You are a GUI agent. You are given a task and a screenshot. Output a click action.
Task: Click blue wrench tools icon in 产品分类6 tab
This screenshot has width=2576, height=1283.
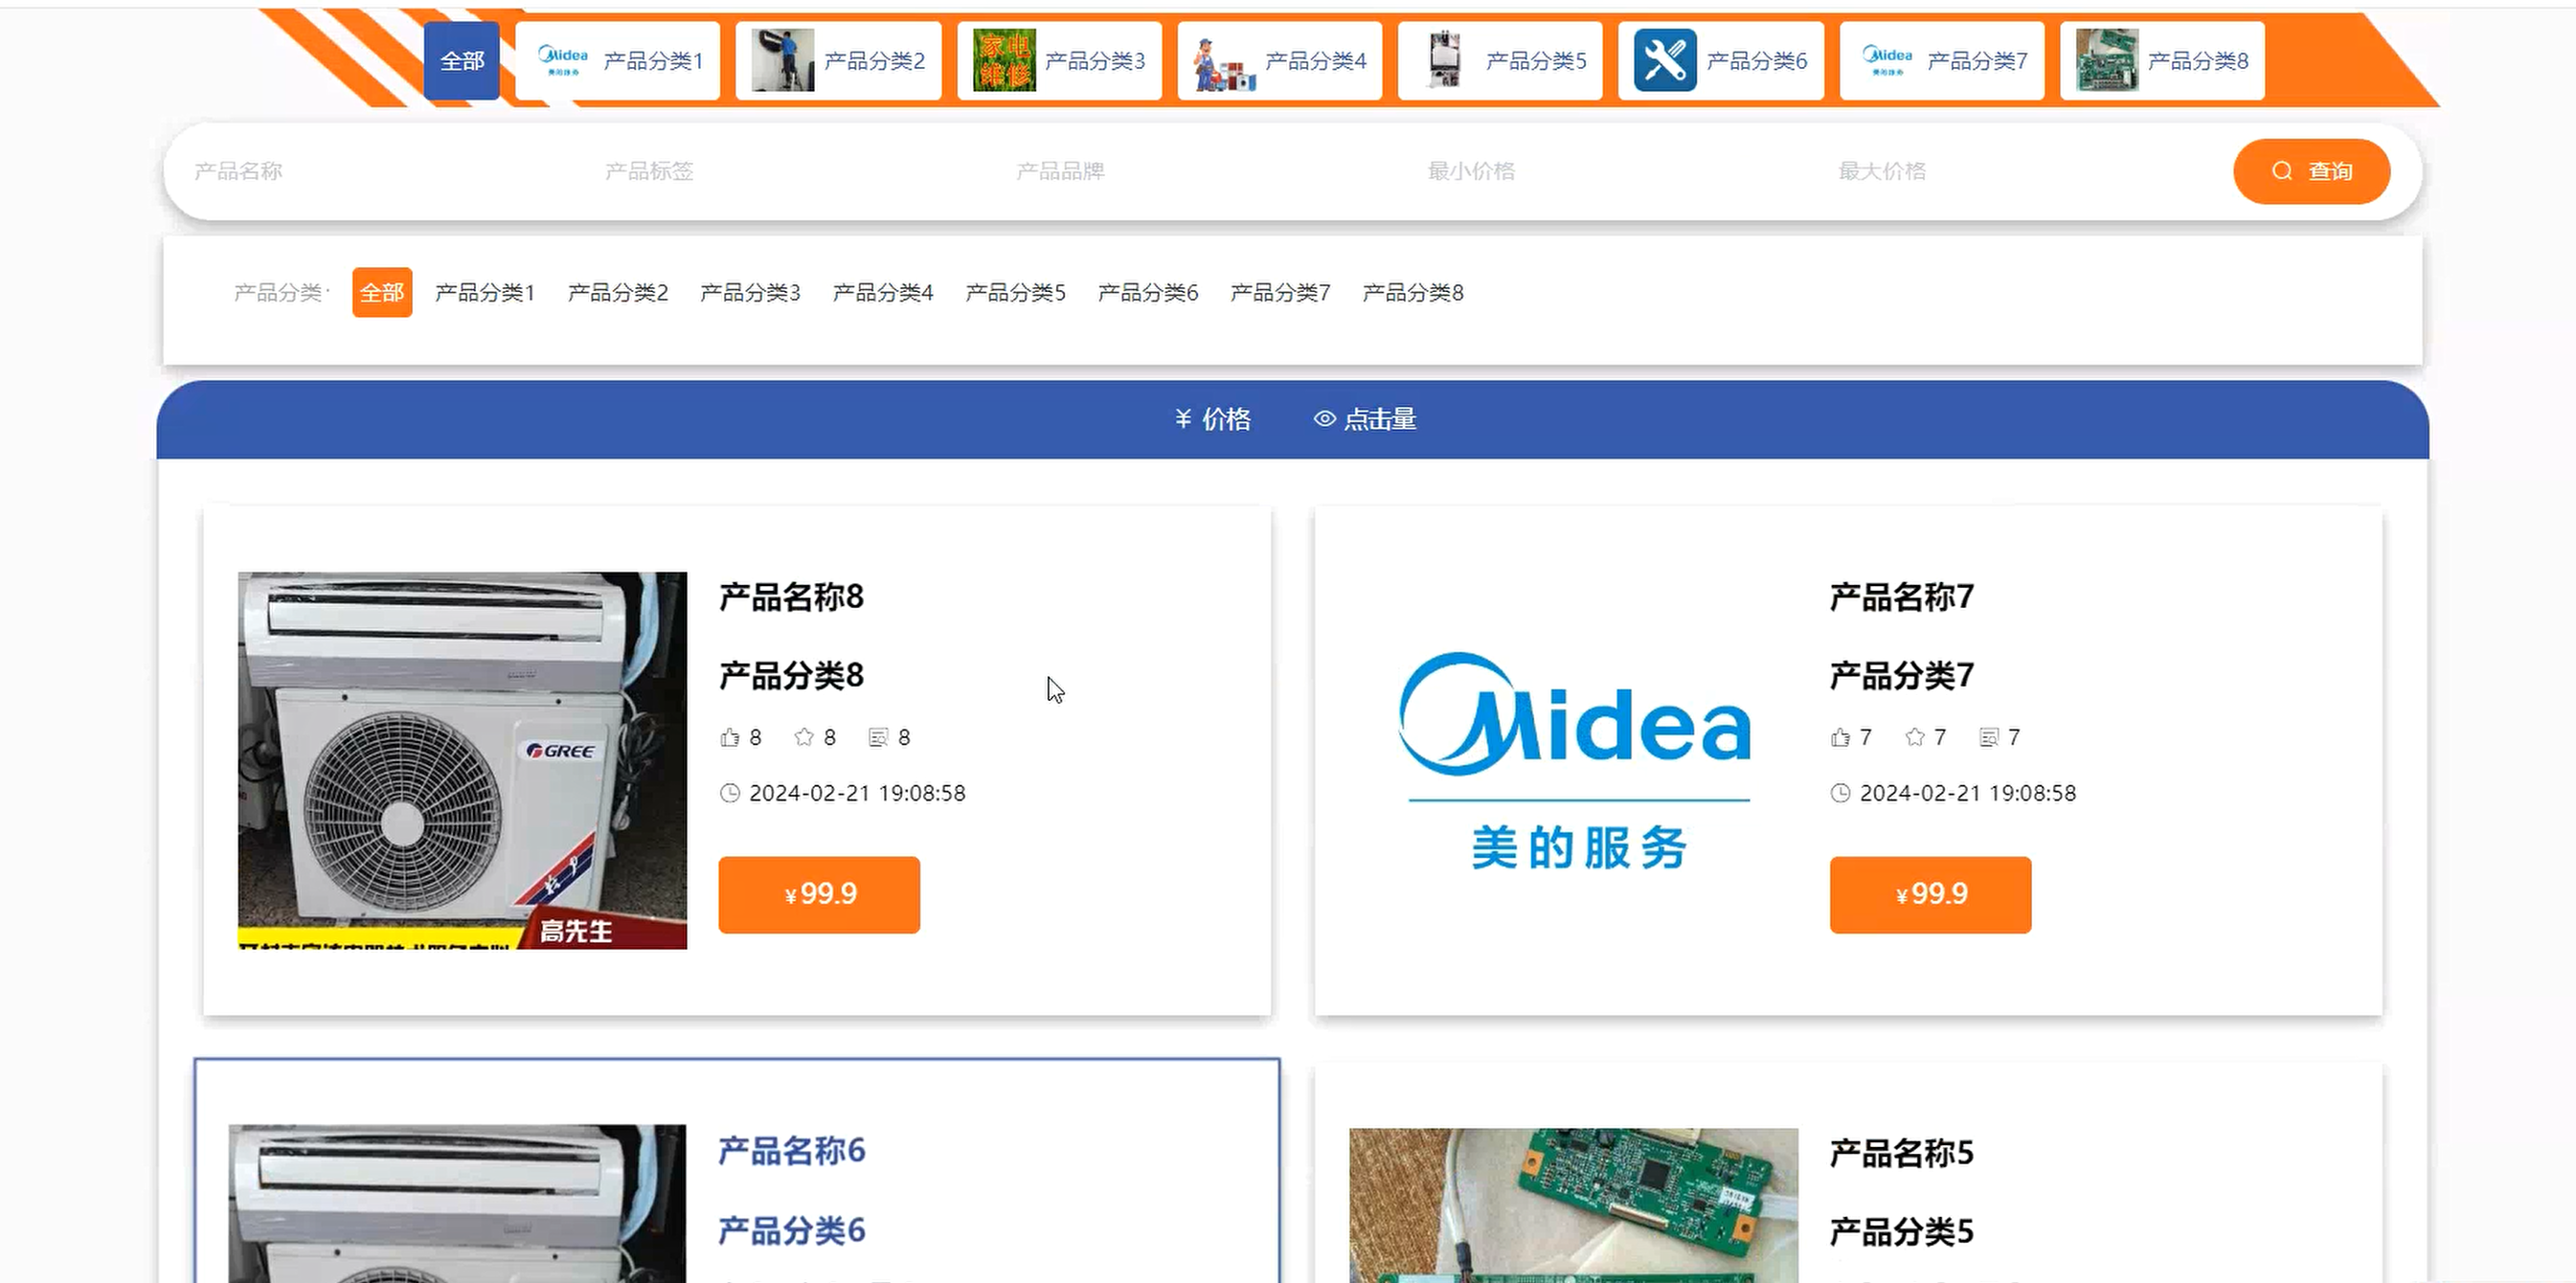tap(1665, 60)
